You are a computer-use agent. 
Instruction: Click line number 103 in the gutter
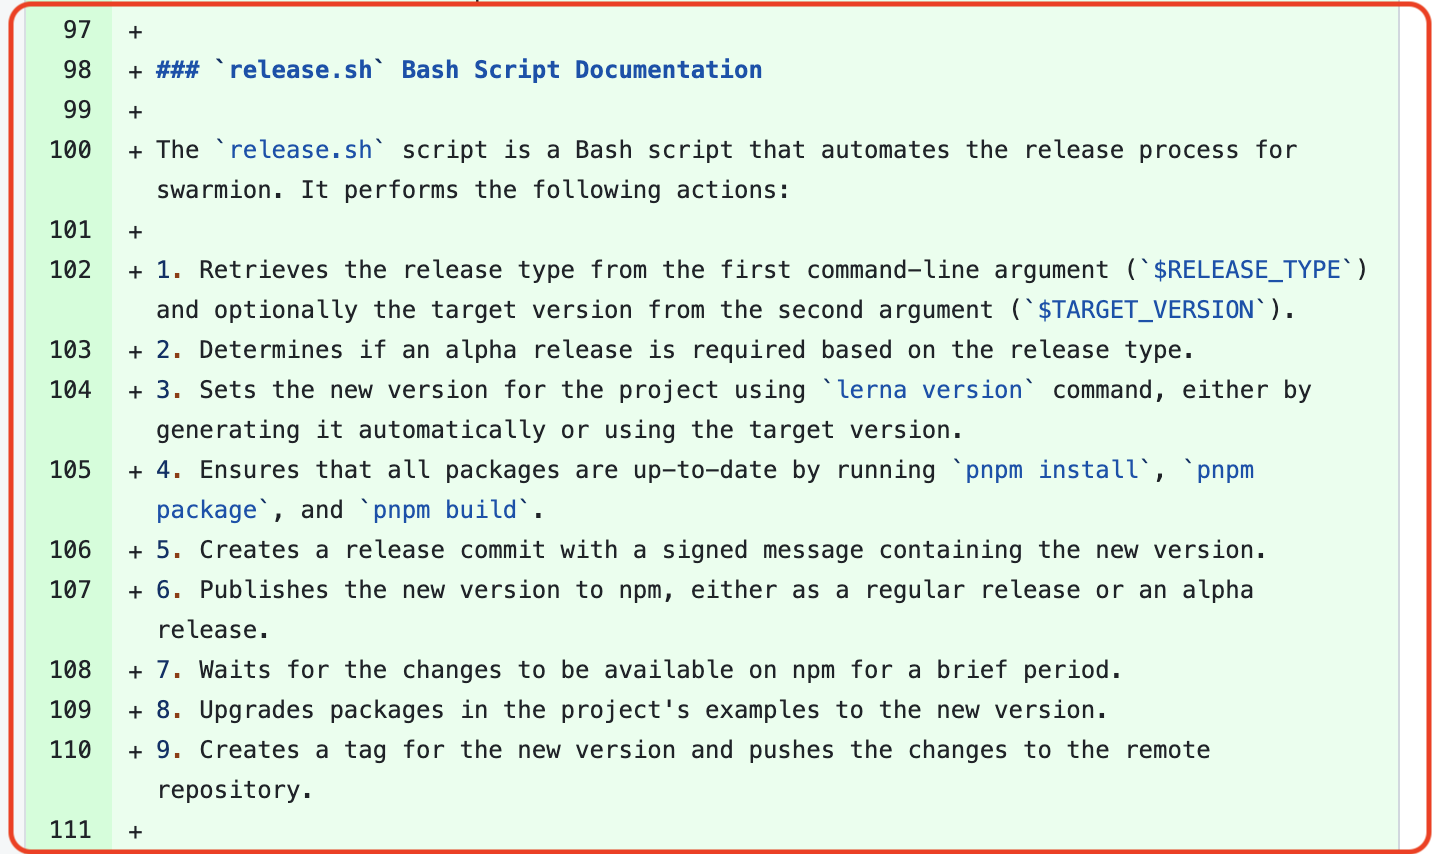(70, 350)
